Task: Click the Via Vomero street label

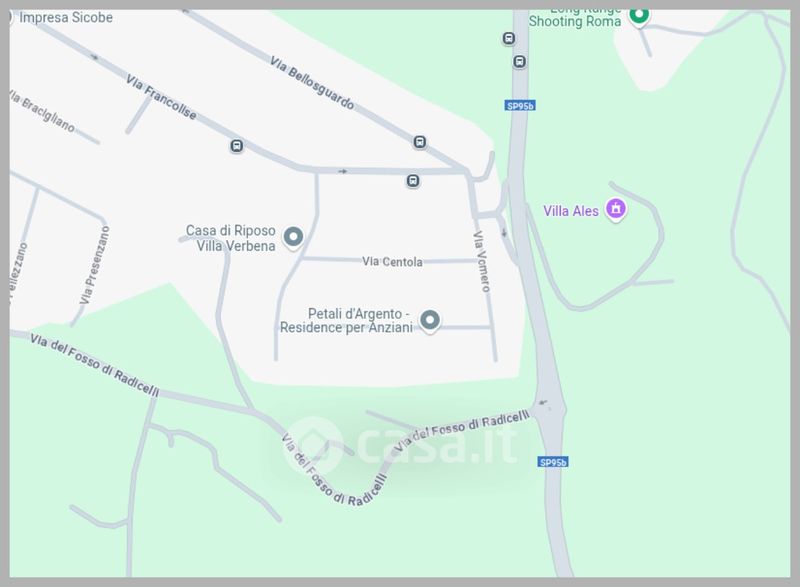Action: [x=482, y=261]
